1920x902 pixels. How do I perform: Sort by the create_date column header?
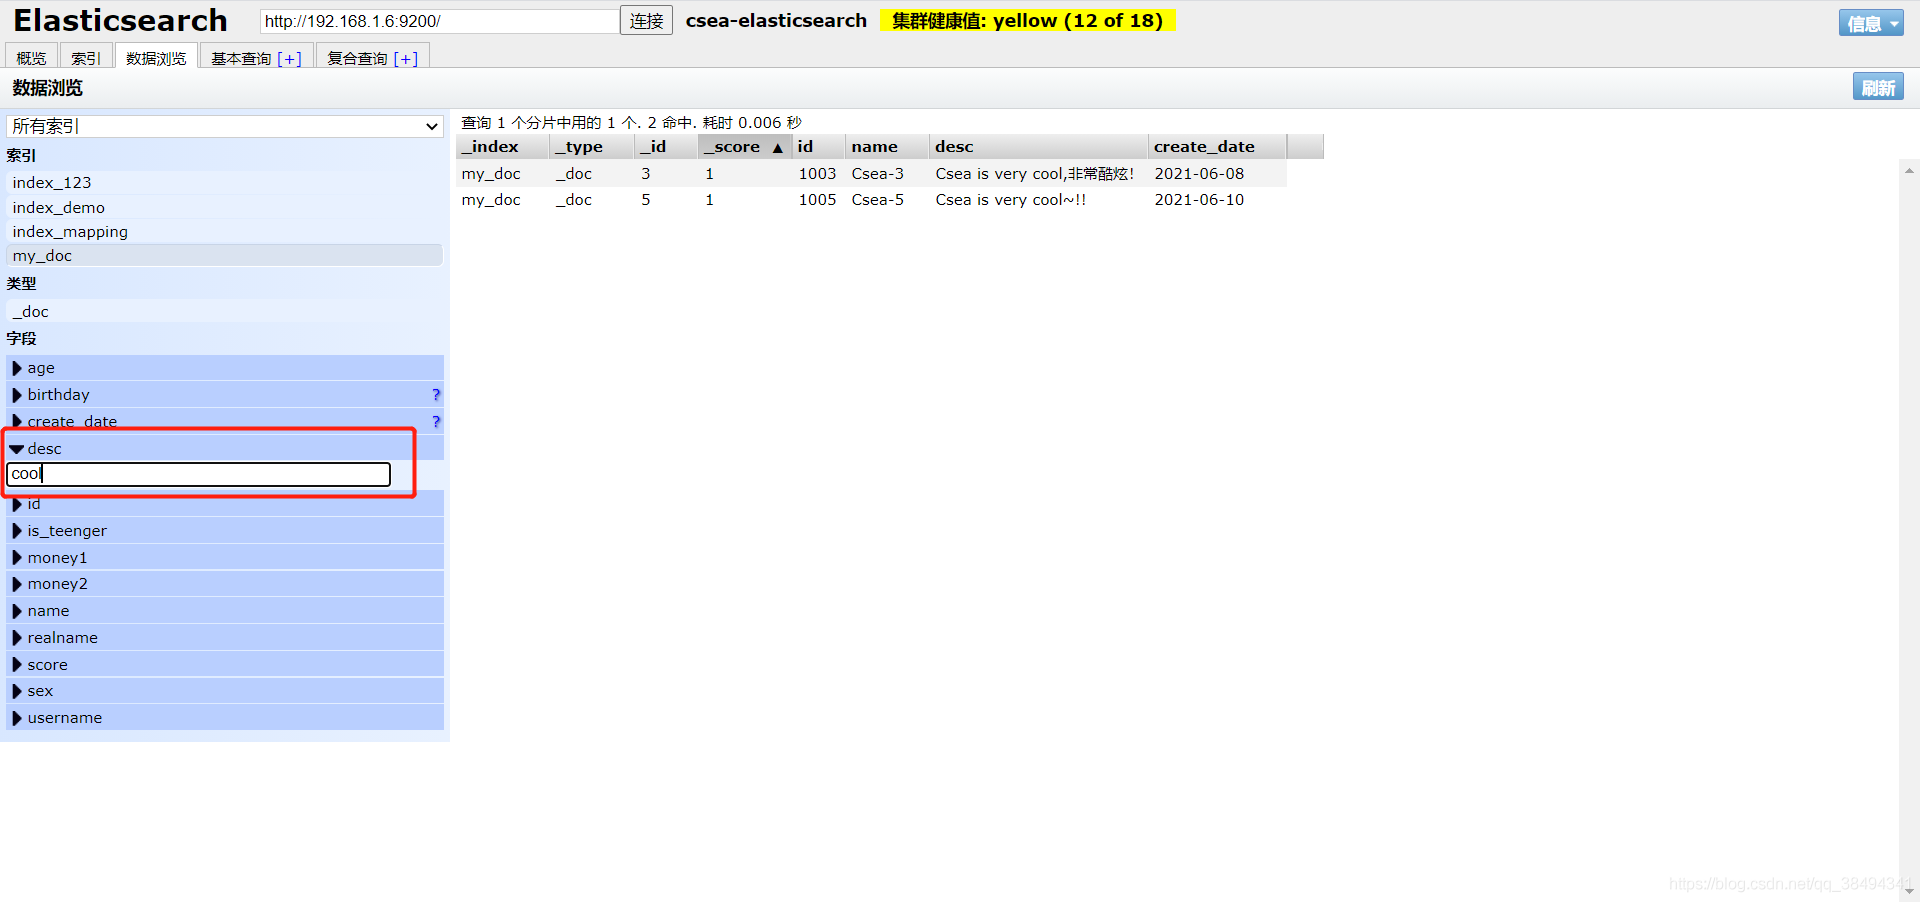[1217, 147]
